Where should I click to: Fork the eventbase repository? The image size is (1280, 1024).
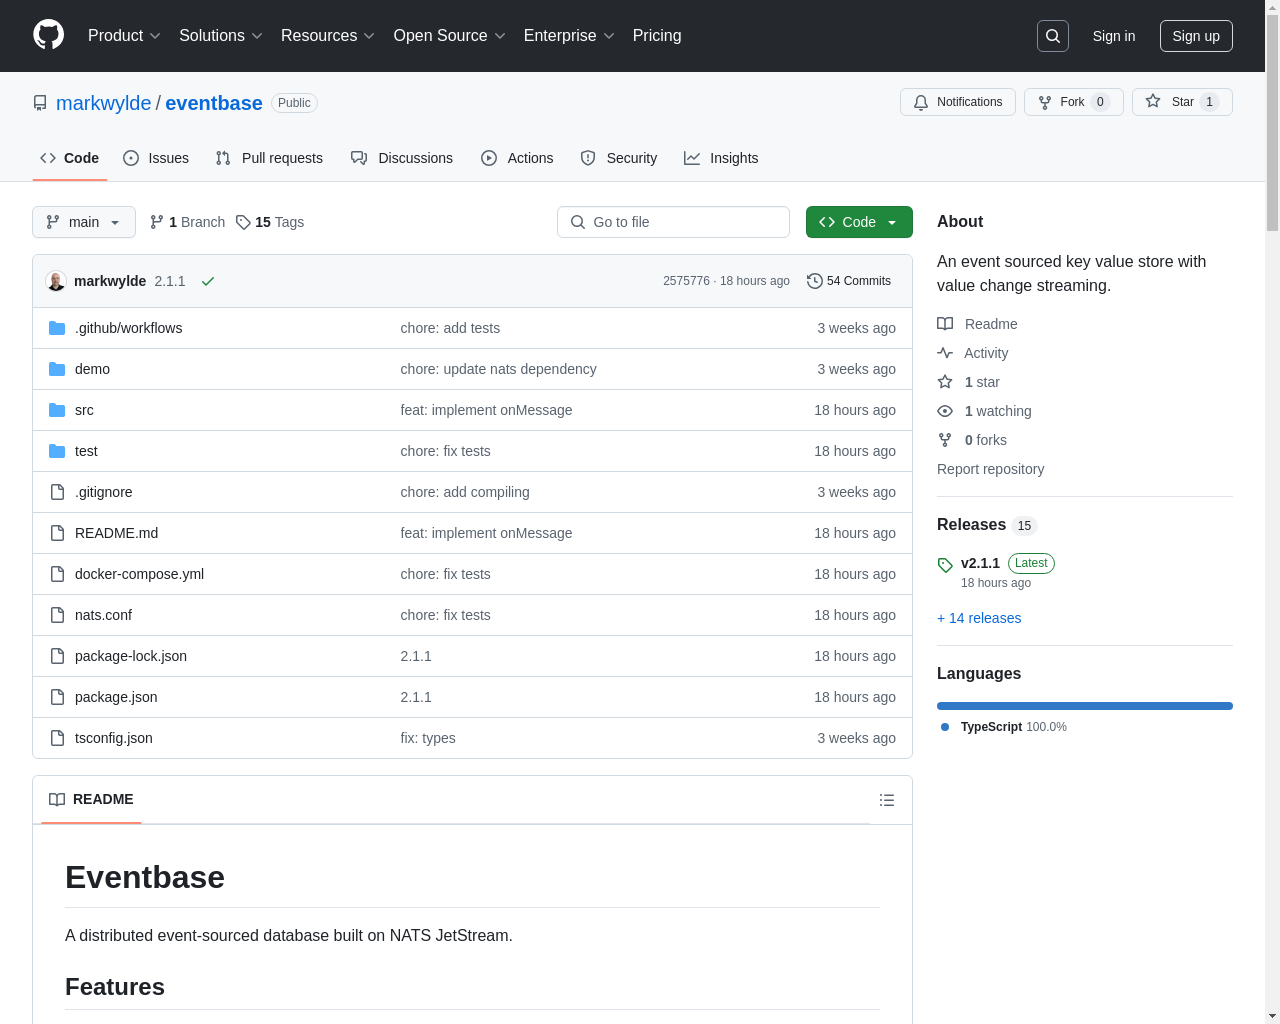(1074, 102)
